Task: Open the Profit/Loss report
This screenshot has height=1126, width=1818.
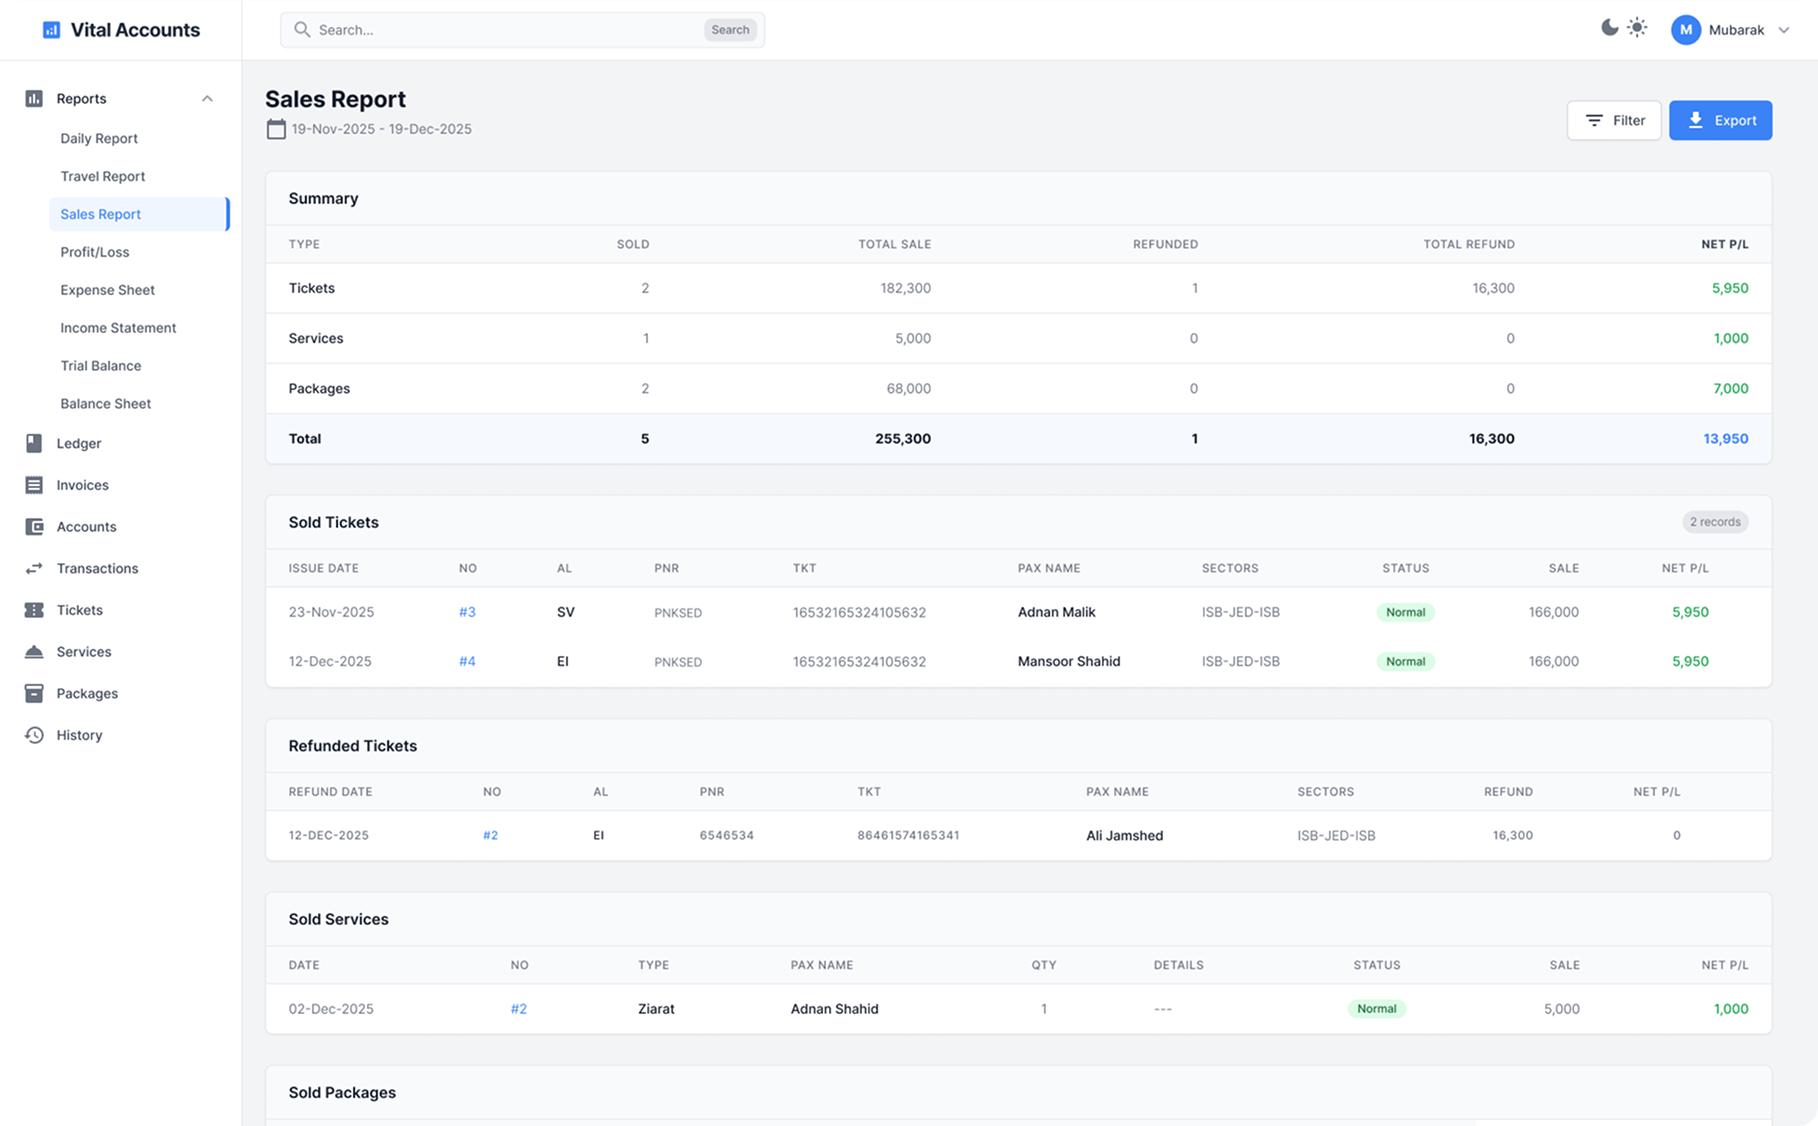Action: pos(95,252)
